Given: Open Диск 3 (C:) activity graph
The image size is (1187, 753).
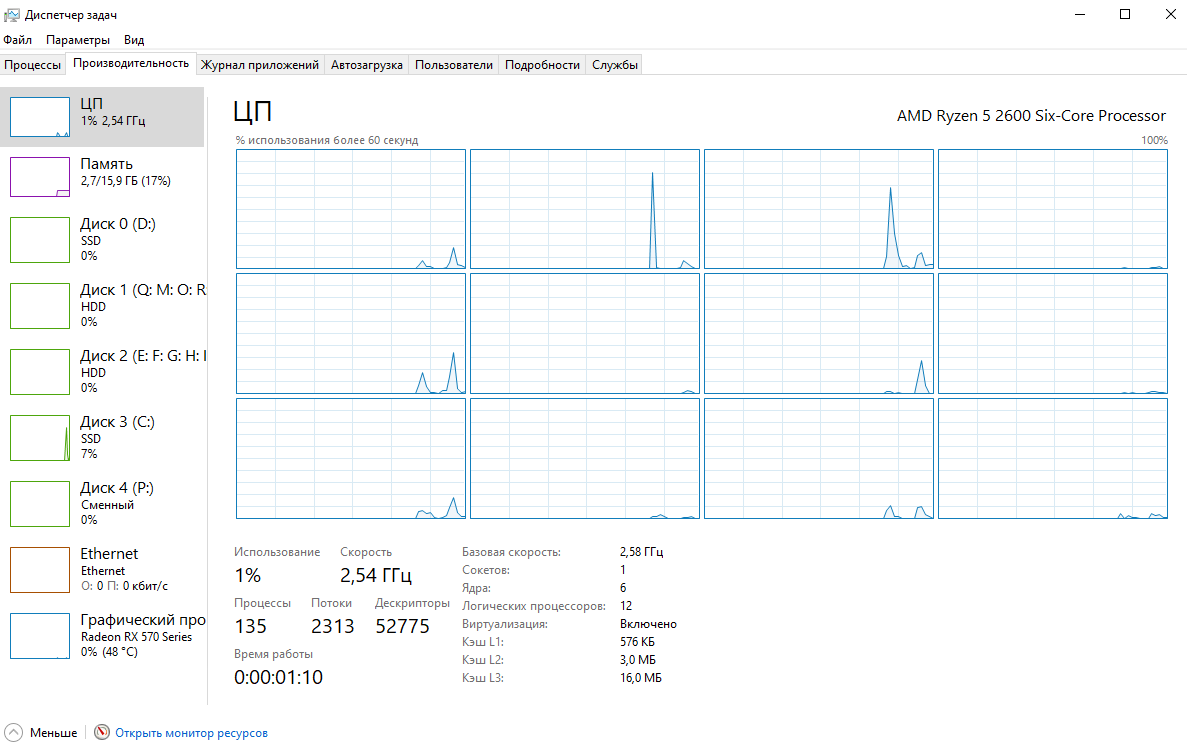Looking at the screenshot, I should point(40,437).
